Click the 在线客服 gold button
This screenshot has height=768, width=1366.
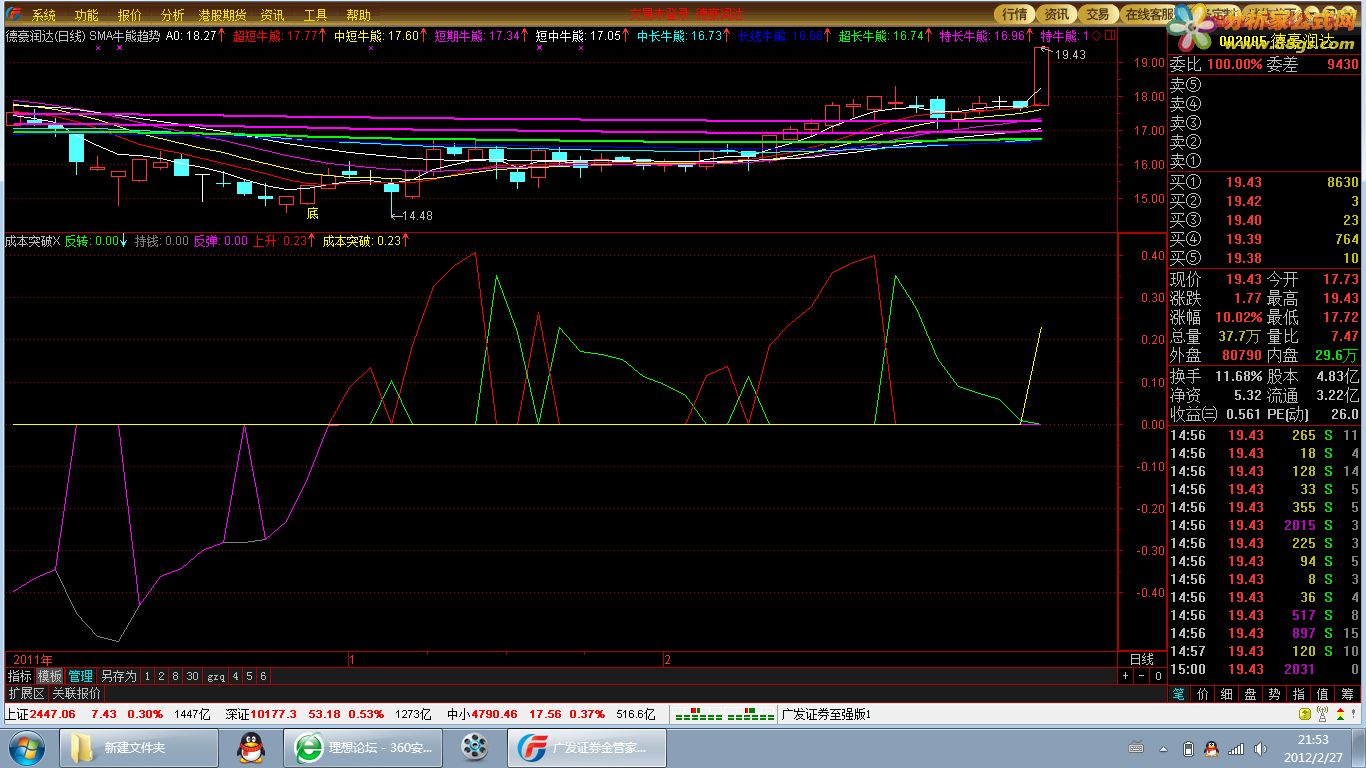pyautogui.click(x=1148, y=14)
